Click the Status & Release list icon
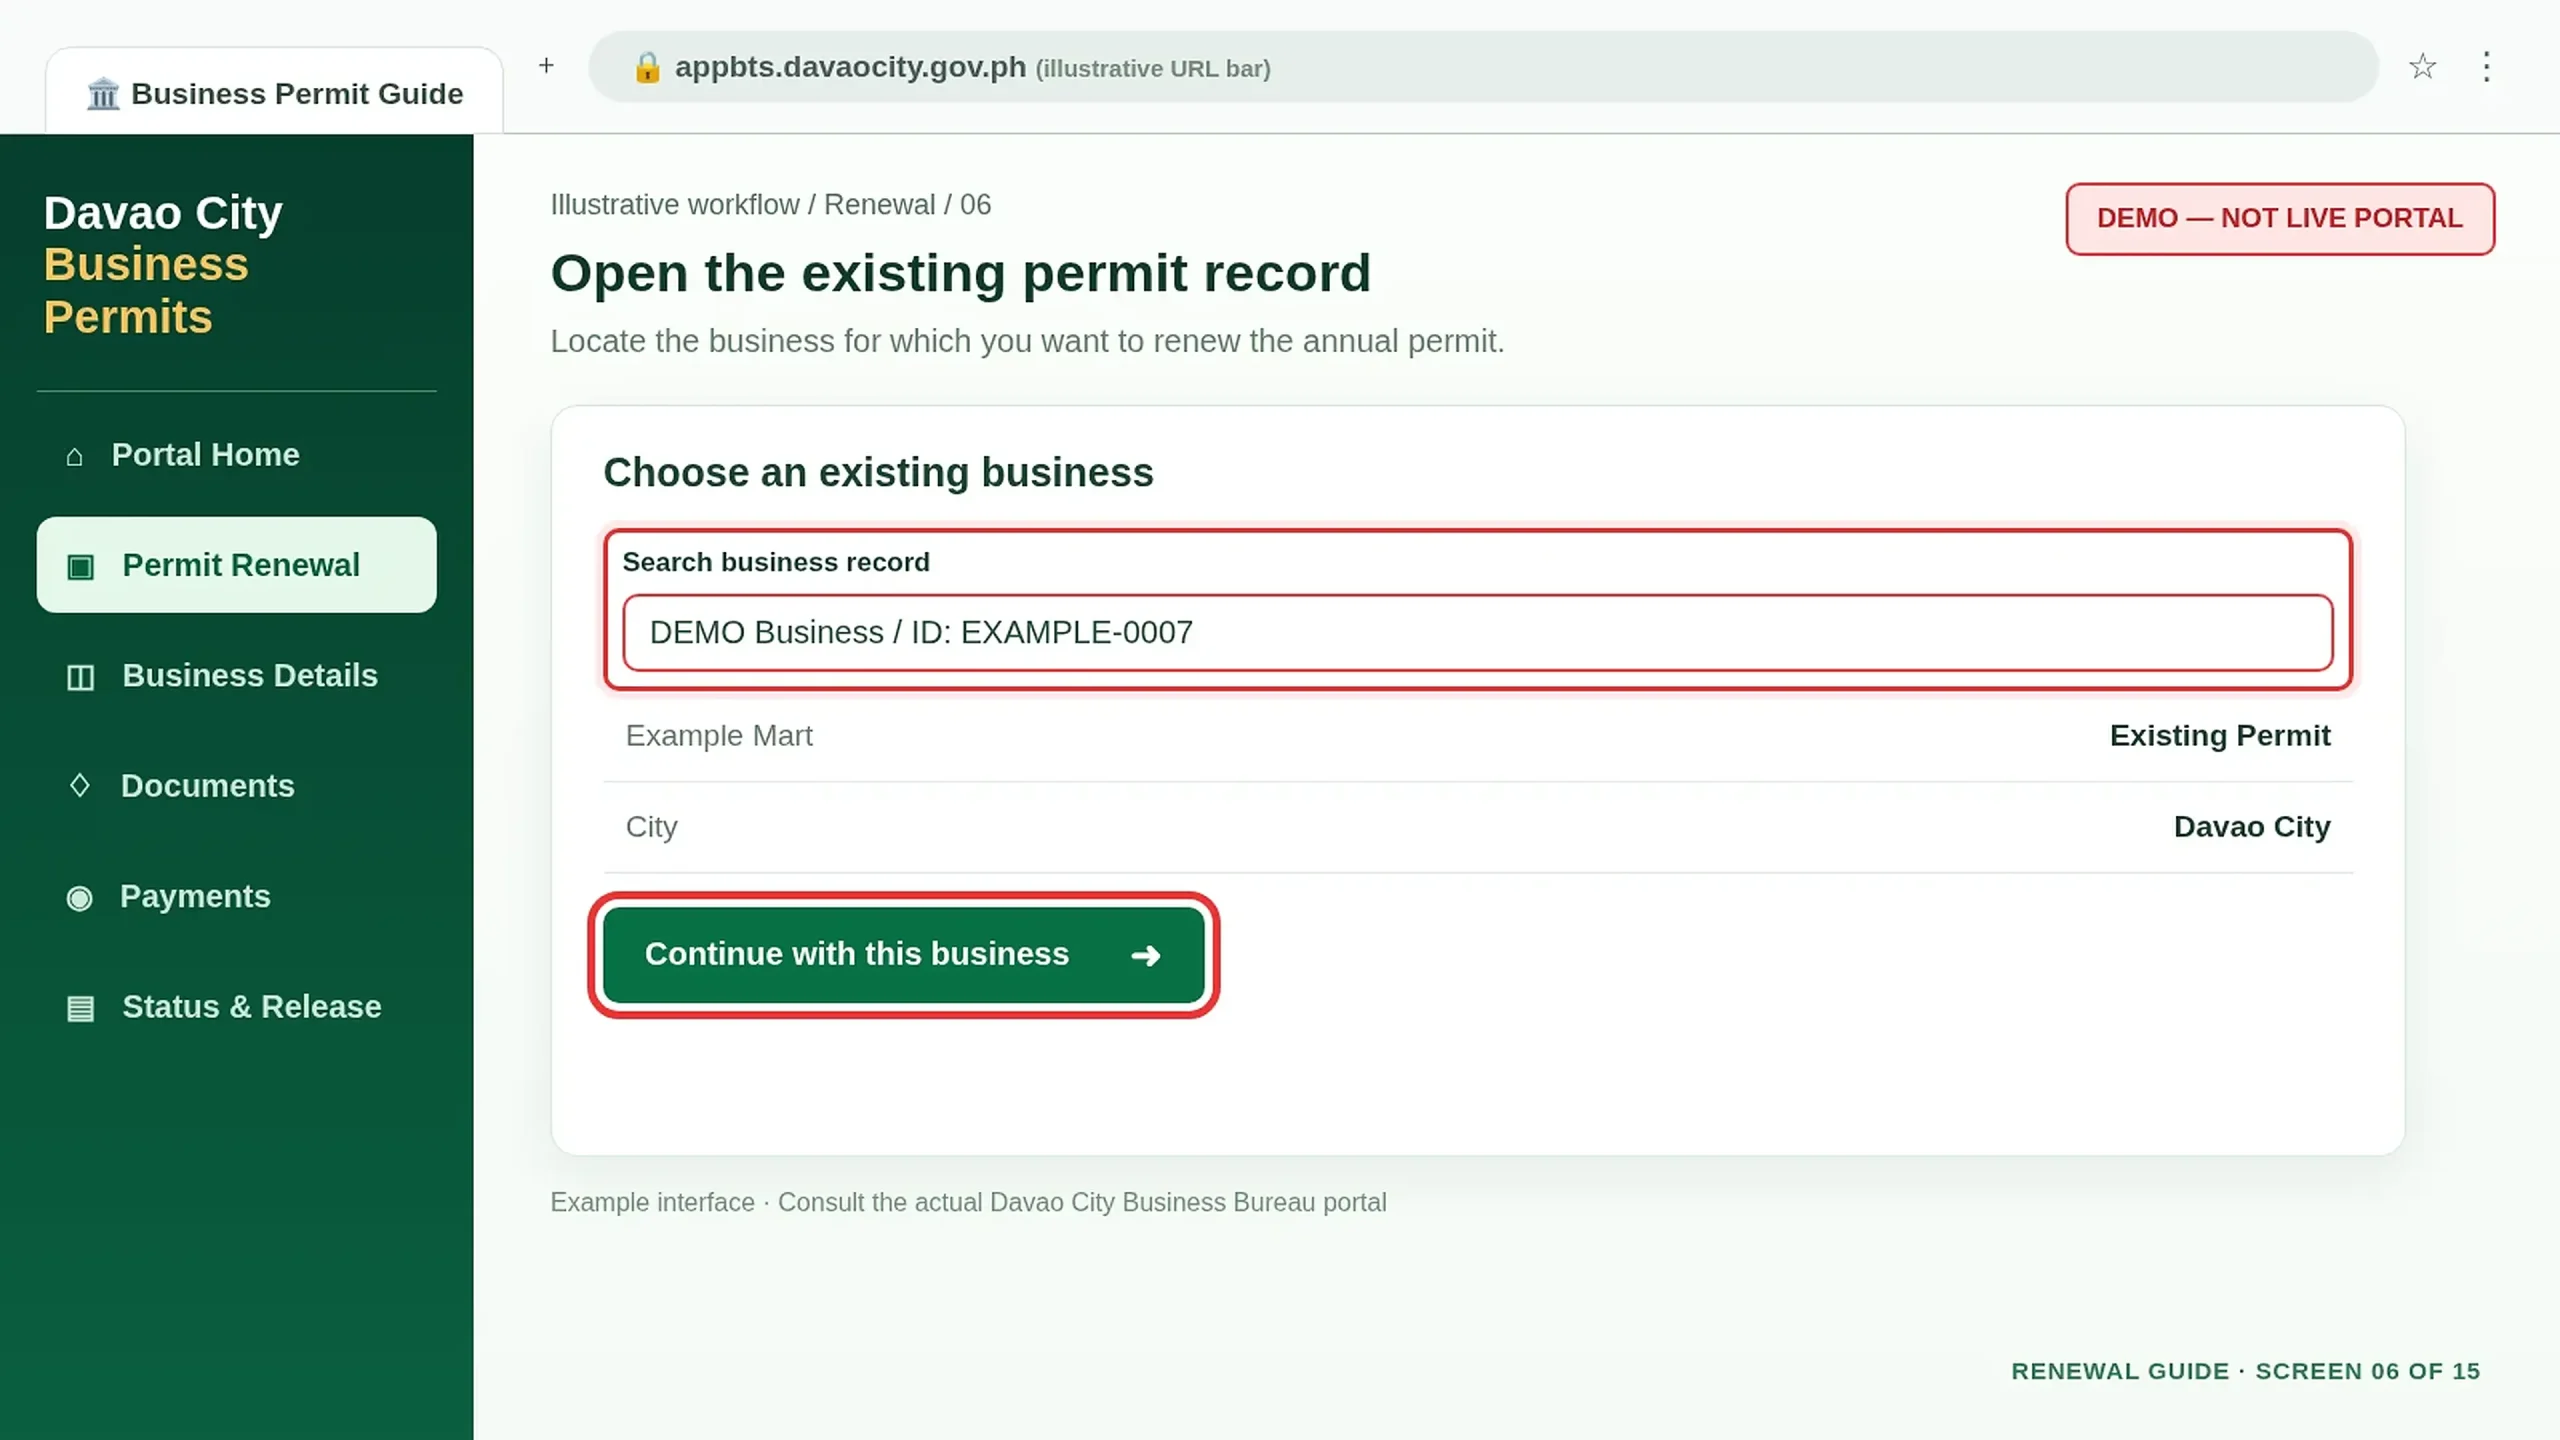The width and height of the screenshot is (2560, 1440). coord(80,1008)
